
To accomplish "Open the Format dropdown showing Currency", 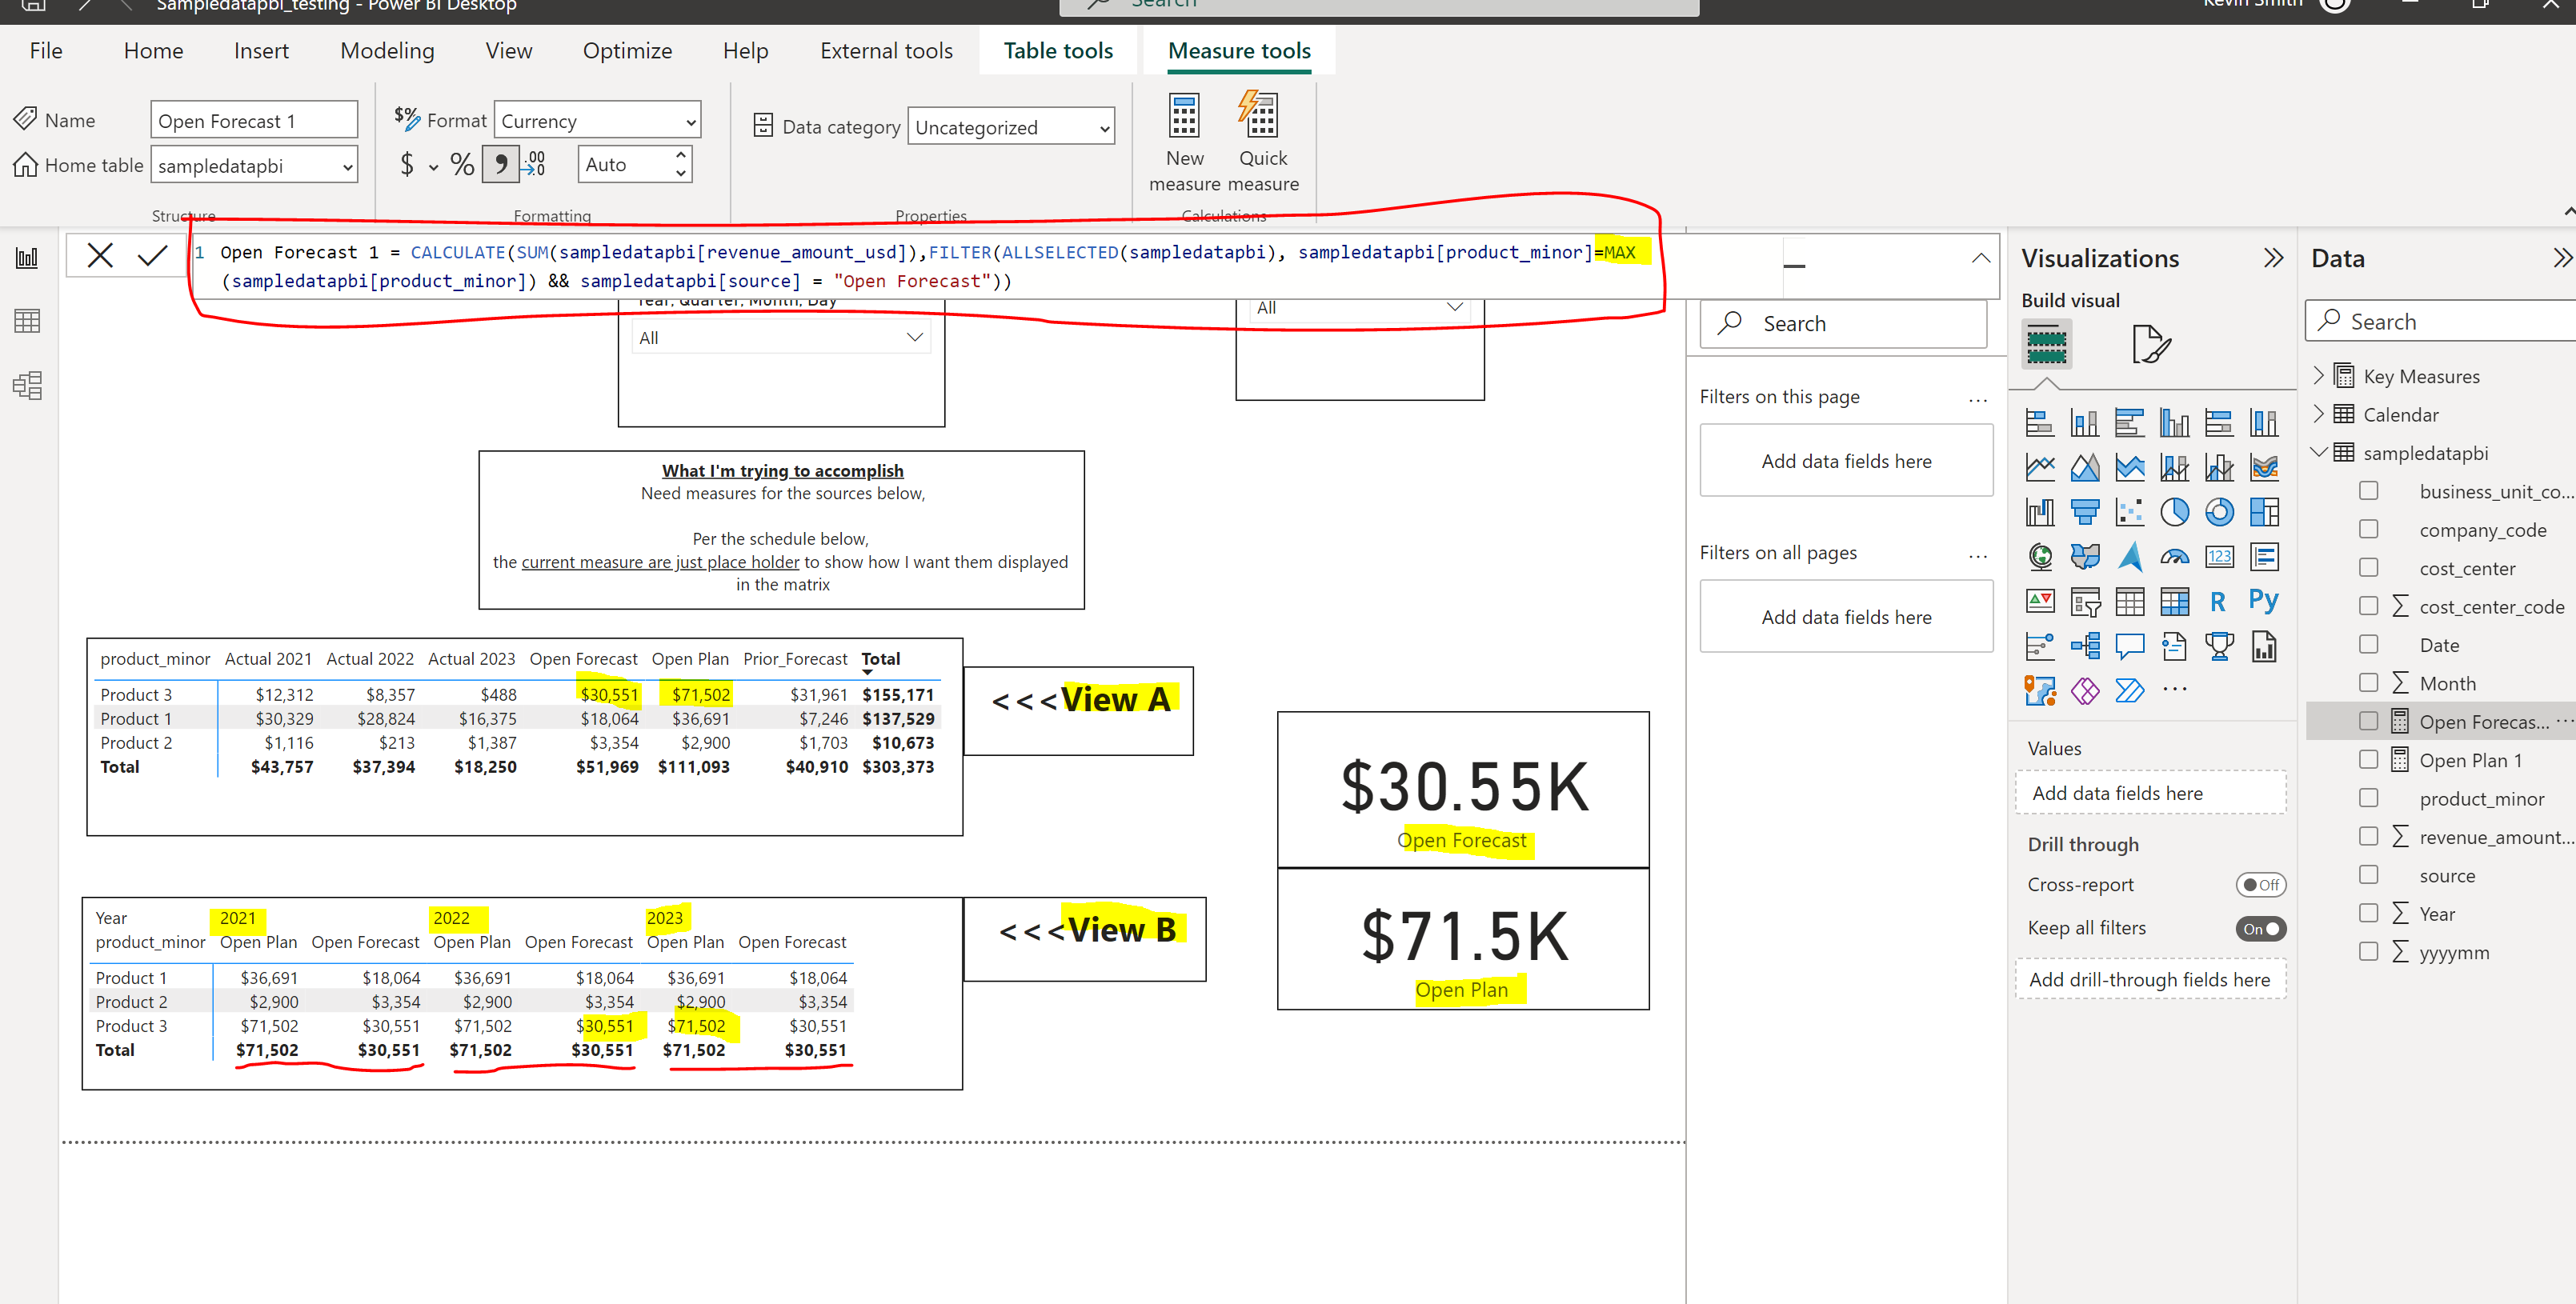I will [x=597, y=121].
